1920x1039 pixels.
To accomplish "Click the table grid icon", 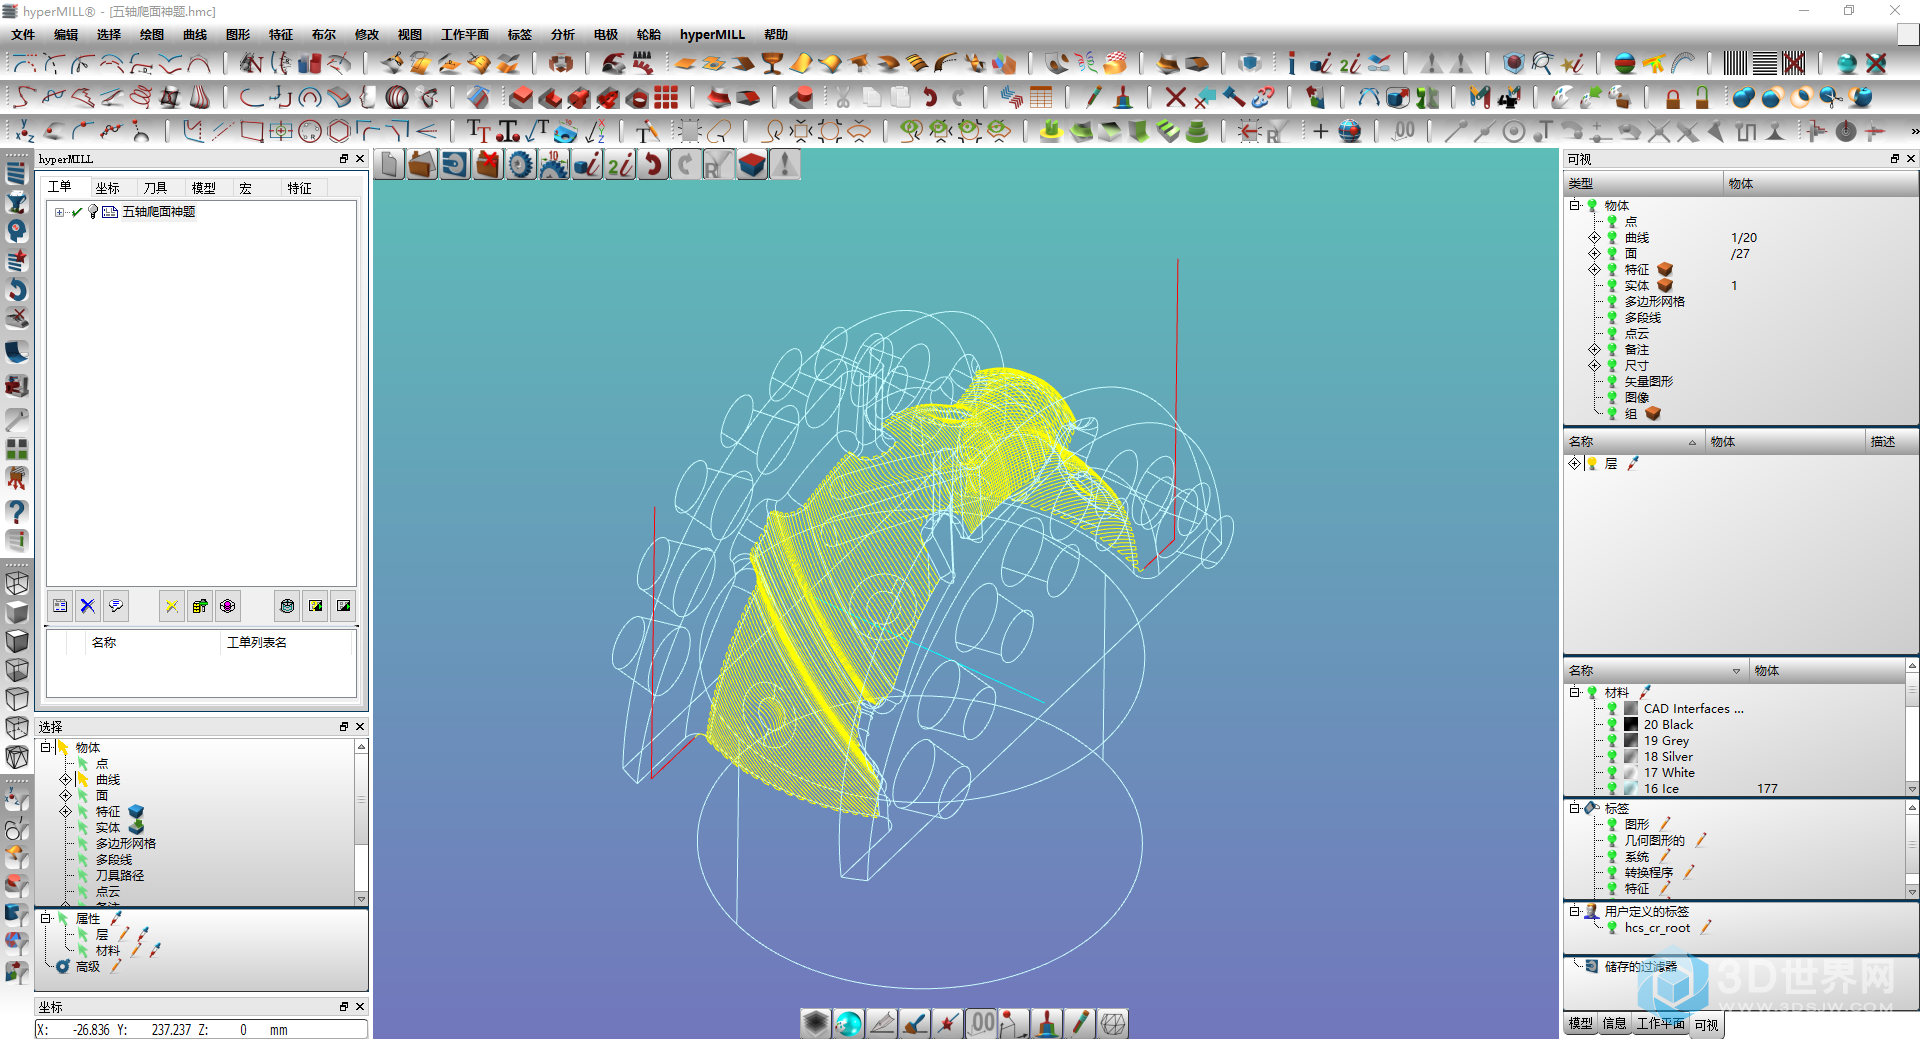I will (x=1041, y=97).
